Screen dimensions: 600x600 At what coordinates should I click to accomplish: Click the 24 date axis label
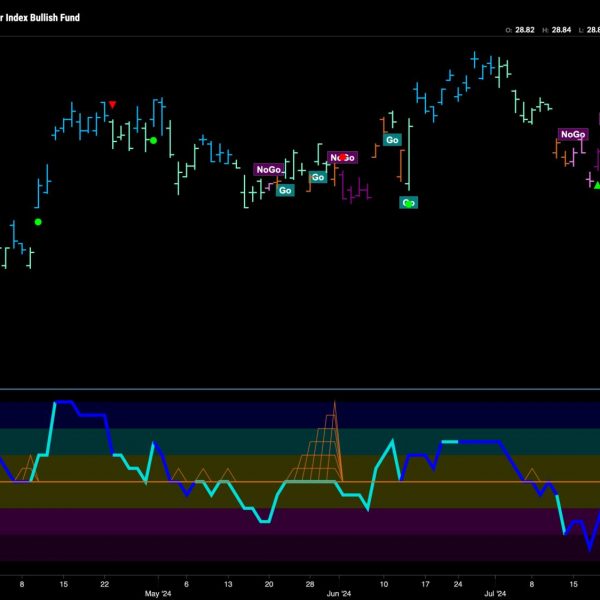tap(458, 584)
